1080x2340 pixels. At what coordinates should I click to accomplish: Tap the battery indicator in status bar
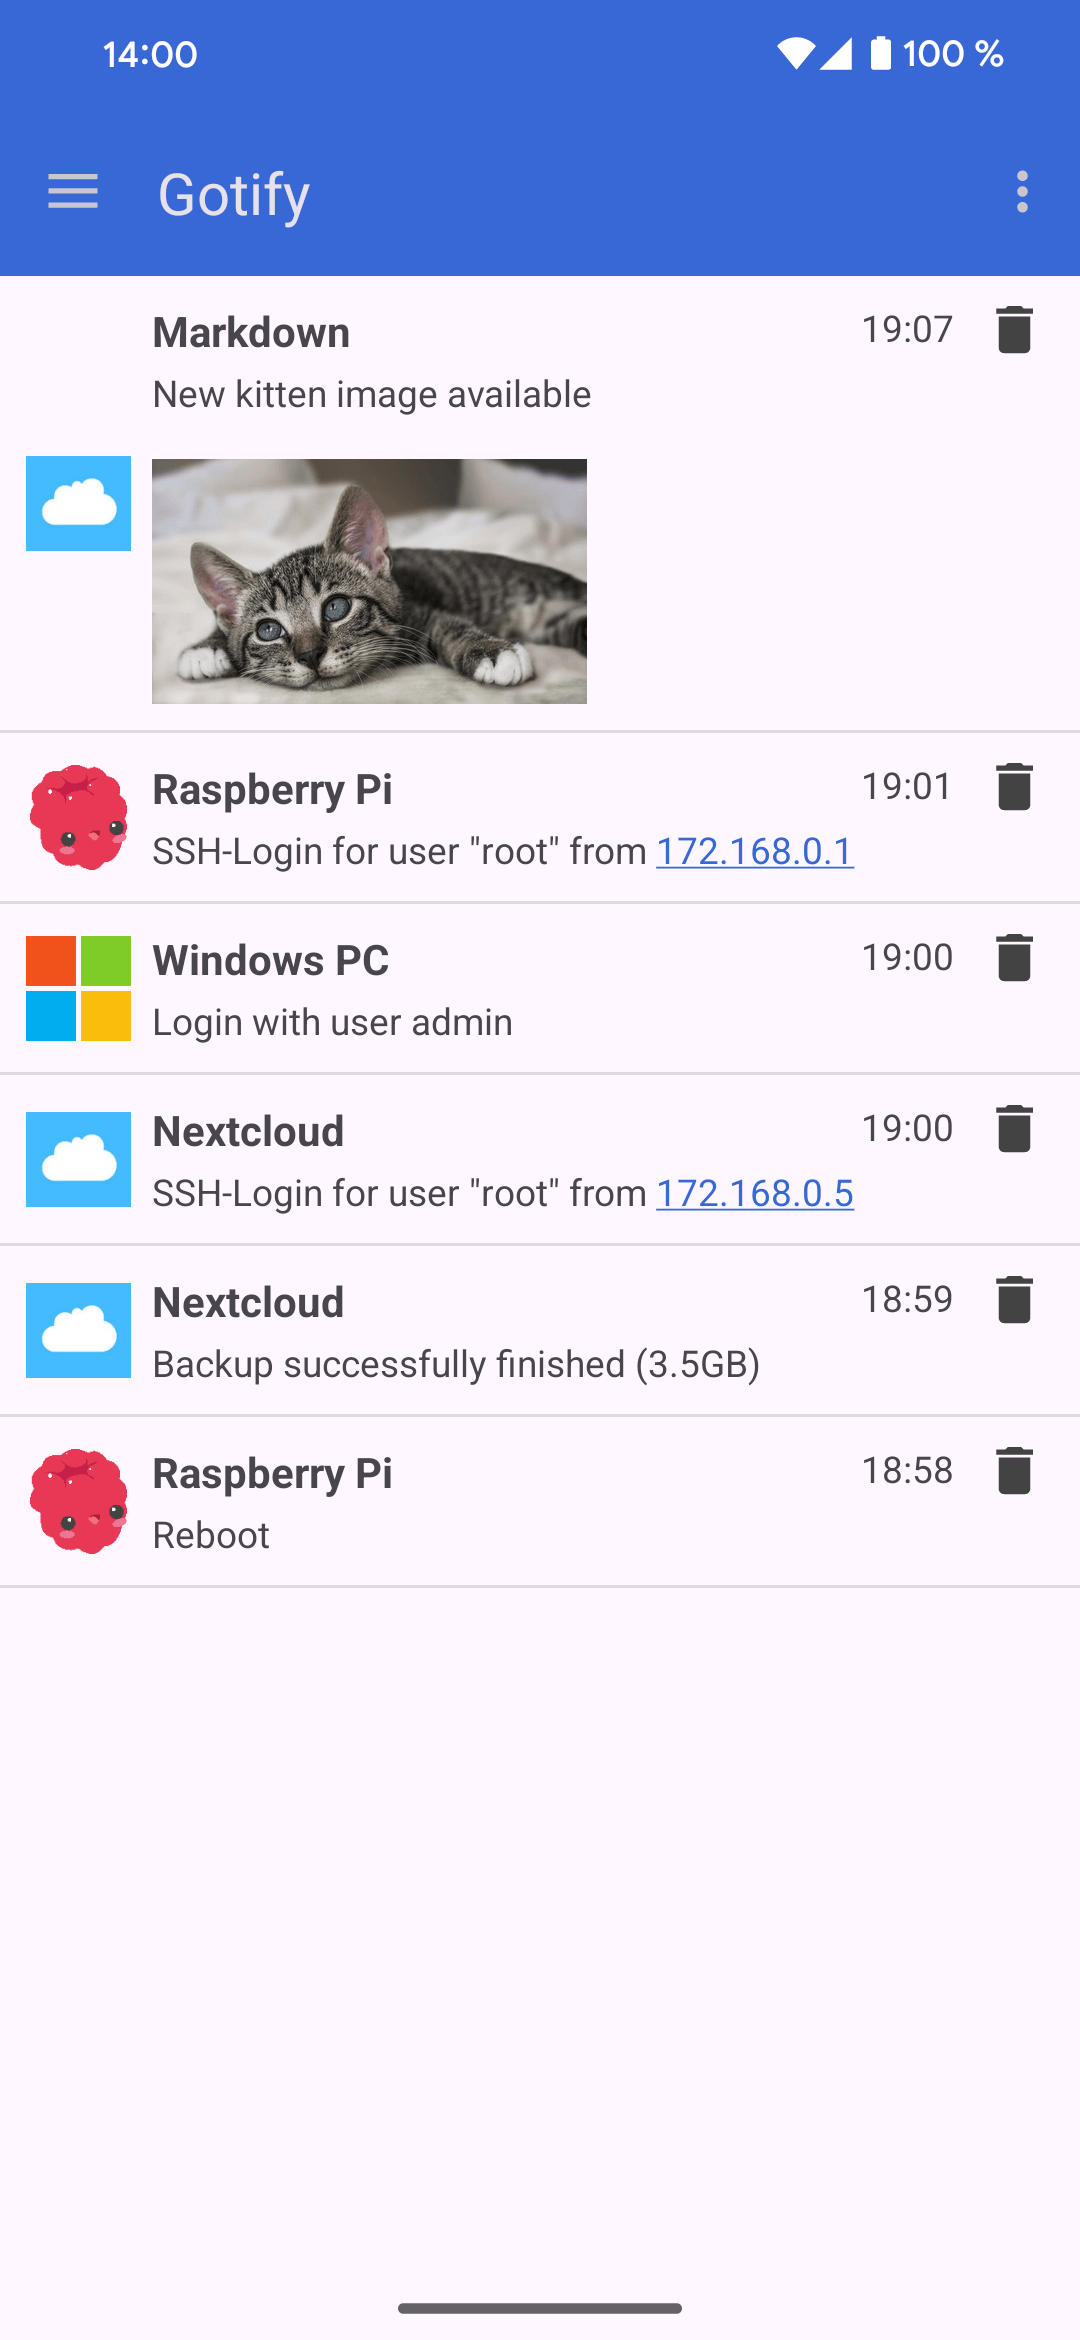[880, 53]
